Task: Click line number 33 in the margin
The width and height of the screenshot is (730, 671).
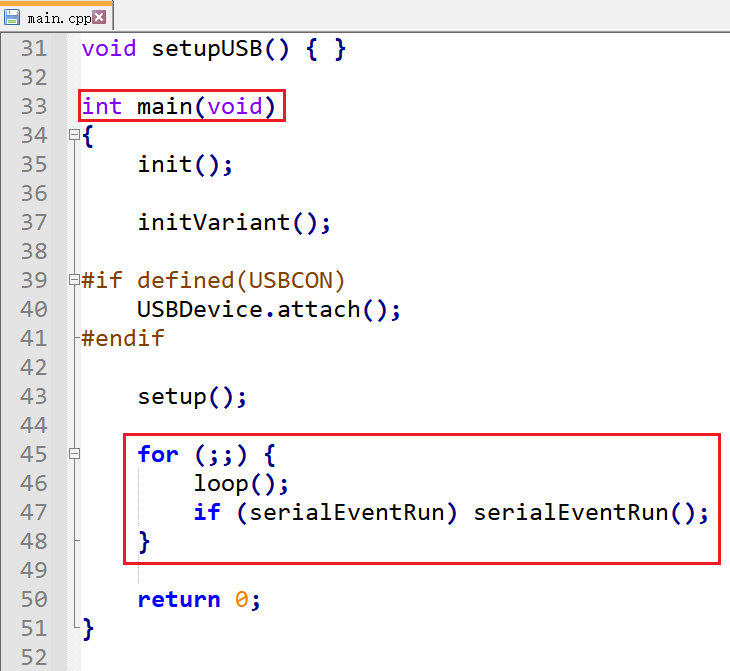Action: tap(34, 107)
